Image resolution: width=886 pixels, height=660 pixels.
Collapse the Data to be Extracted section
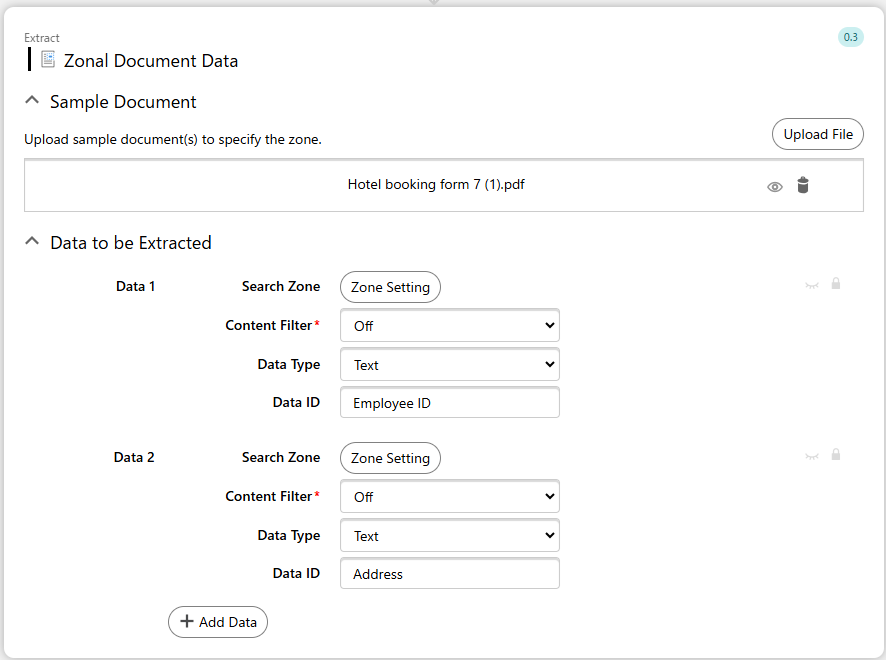(x=32, y=241)
